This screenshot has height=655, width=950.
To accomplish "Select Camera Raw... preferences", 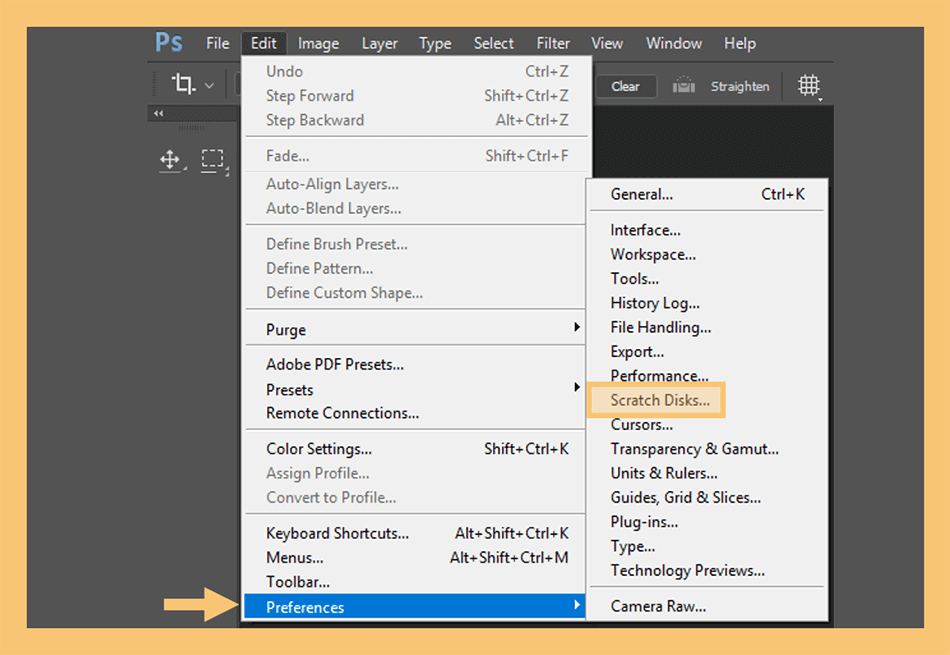I will 658,606.
